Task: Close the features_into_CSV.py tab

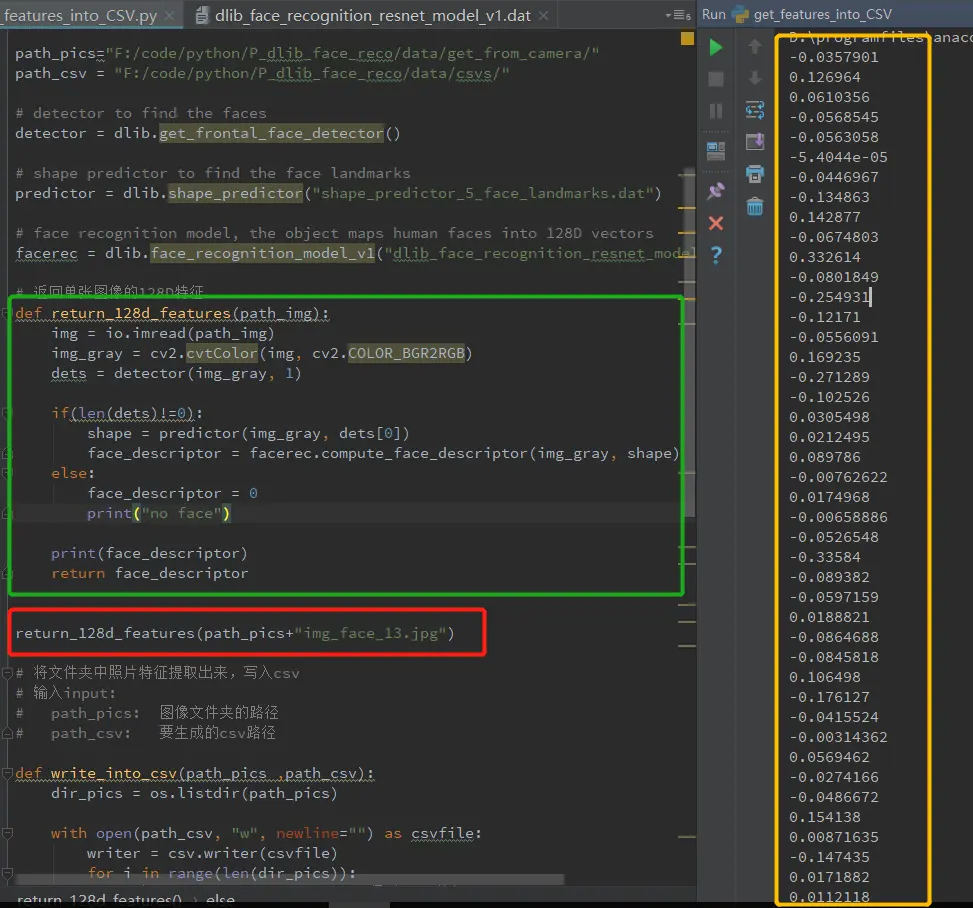Action: (x=169, y=16)
